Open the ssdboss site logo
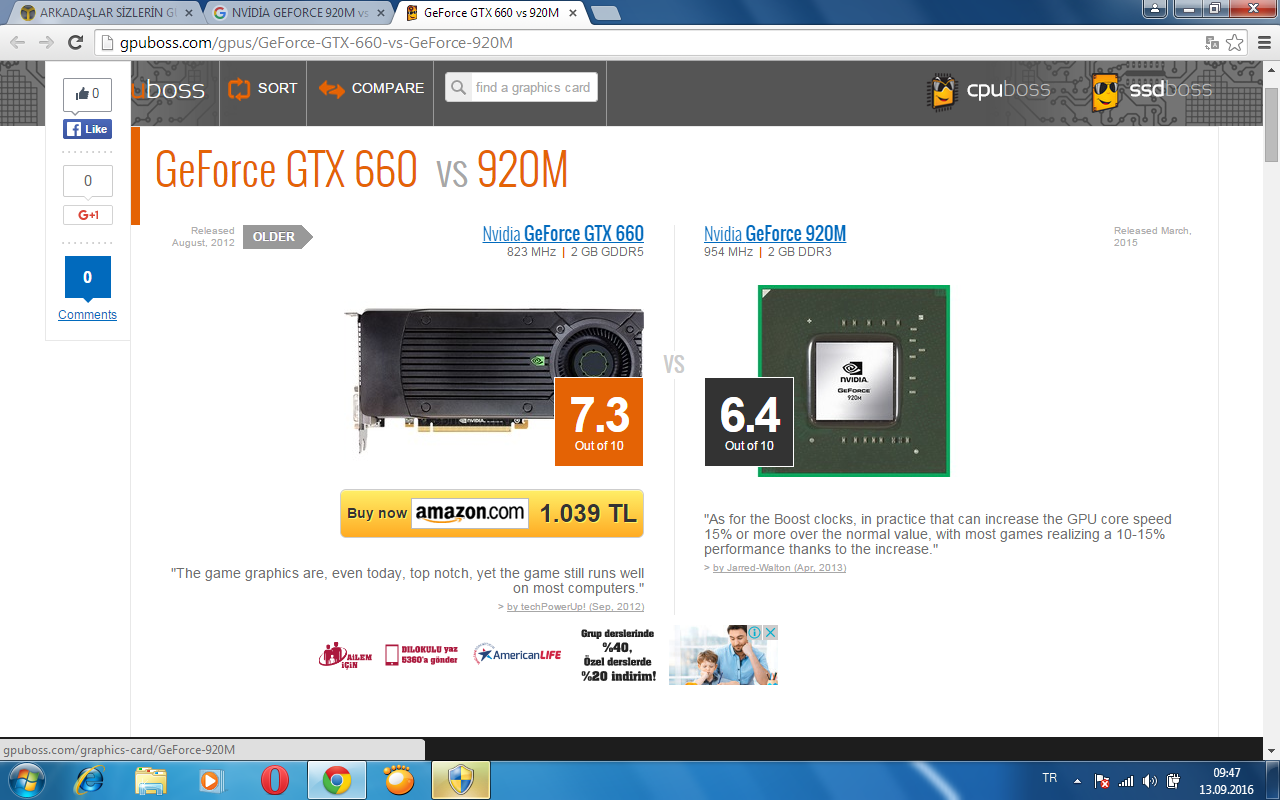This screenshot has height=800, width=1280. point(1152,91)
